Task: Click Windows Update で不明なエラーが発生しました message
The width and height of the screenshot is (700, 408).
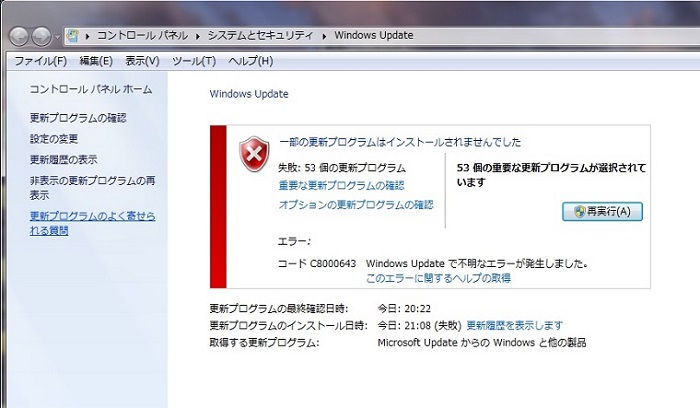Action: tap(477, 263)
